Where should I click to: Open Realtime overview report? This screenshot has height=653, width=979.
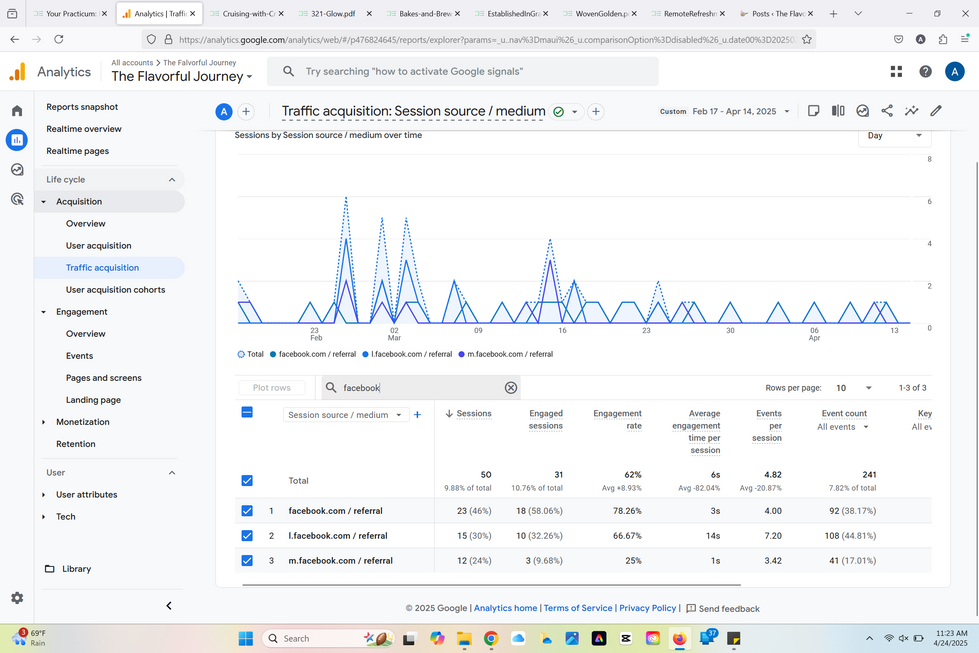(84, 129)
